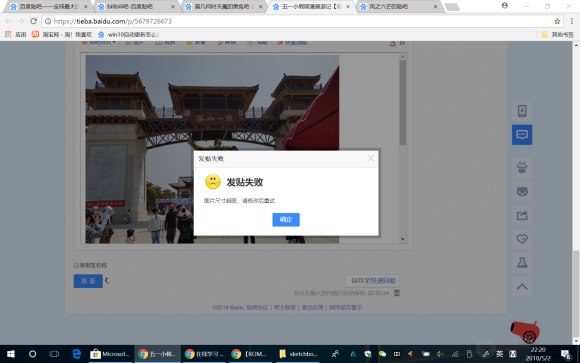The height and width of the screenshot is (363, 580).
Task: Open the 应用 apps bookmark shortcut
Action: pos(16,34)
